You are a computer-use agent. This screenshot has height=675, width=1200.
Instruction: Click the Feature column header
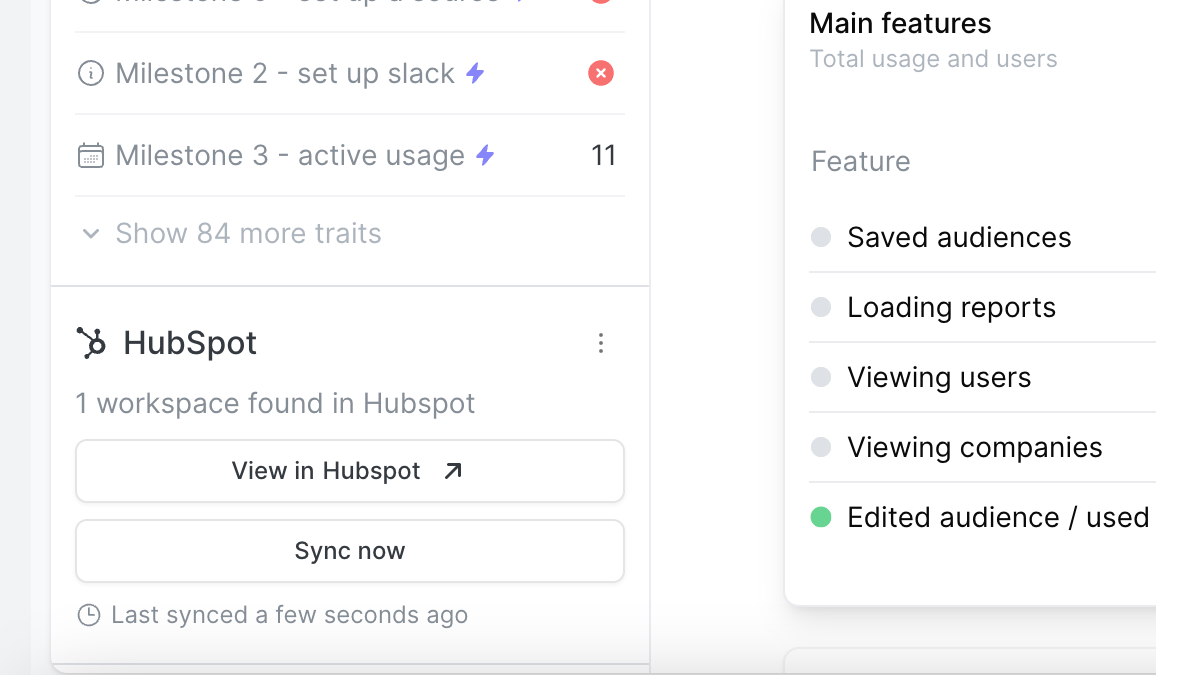[x=860, y=161]
